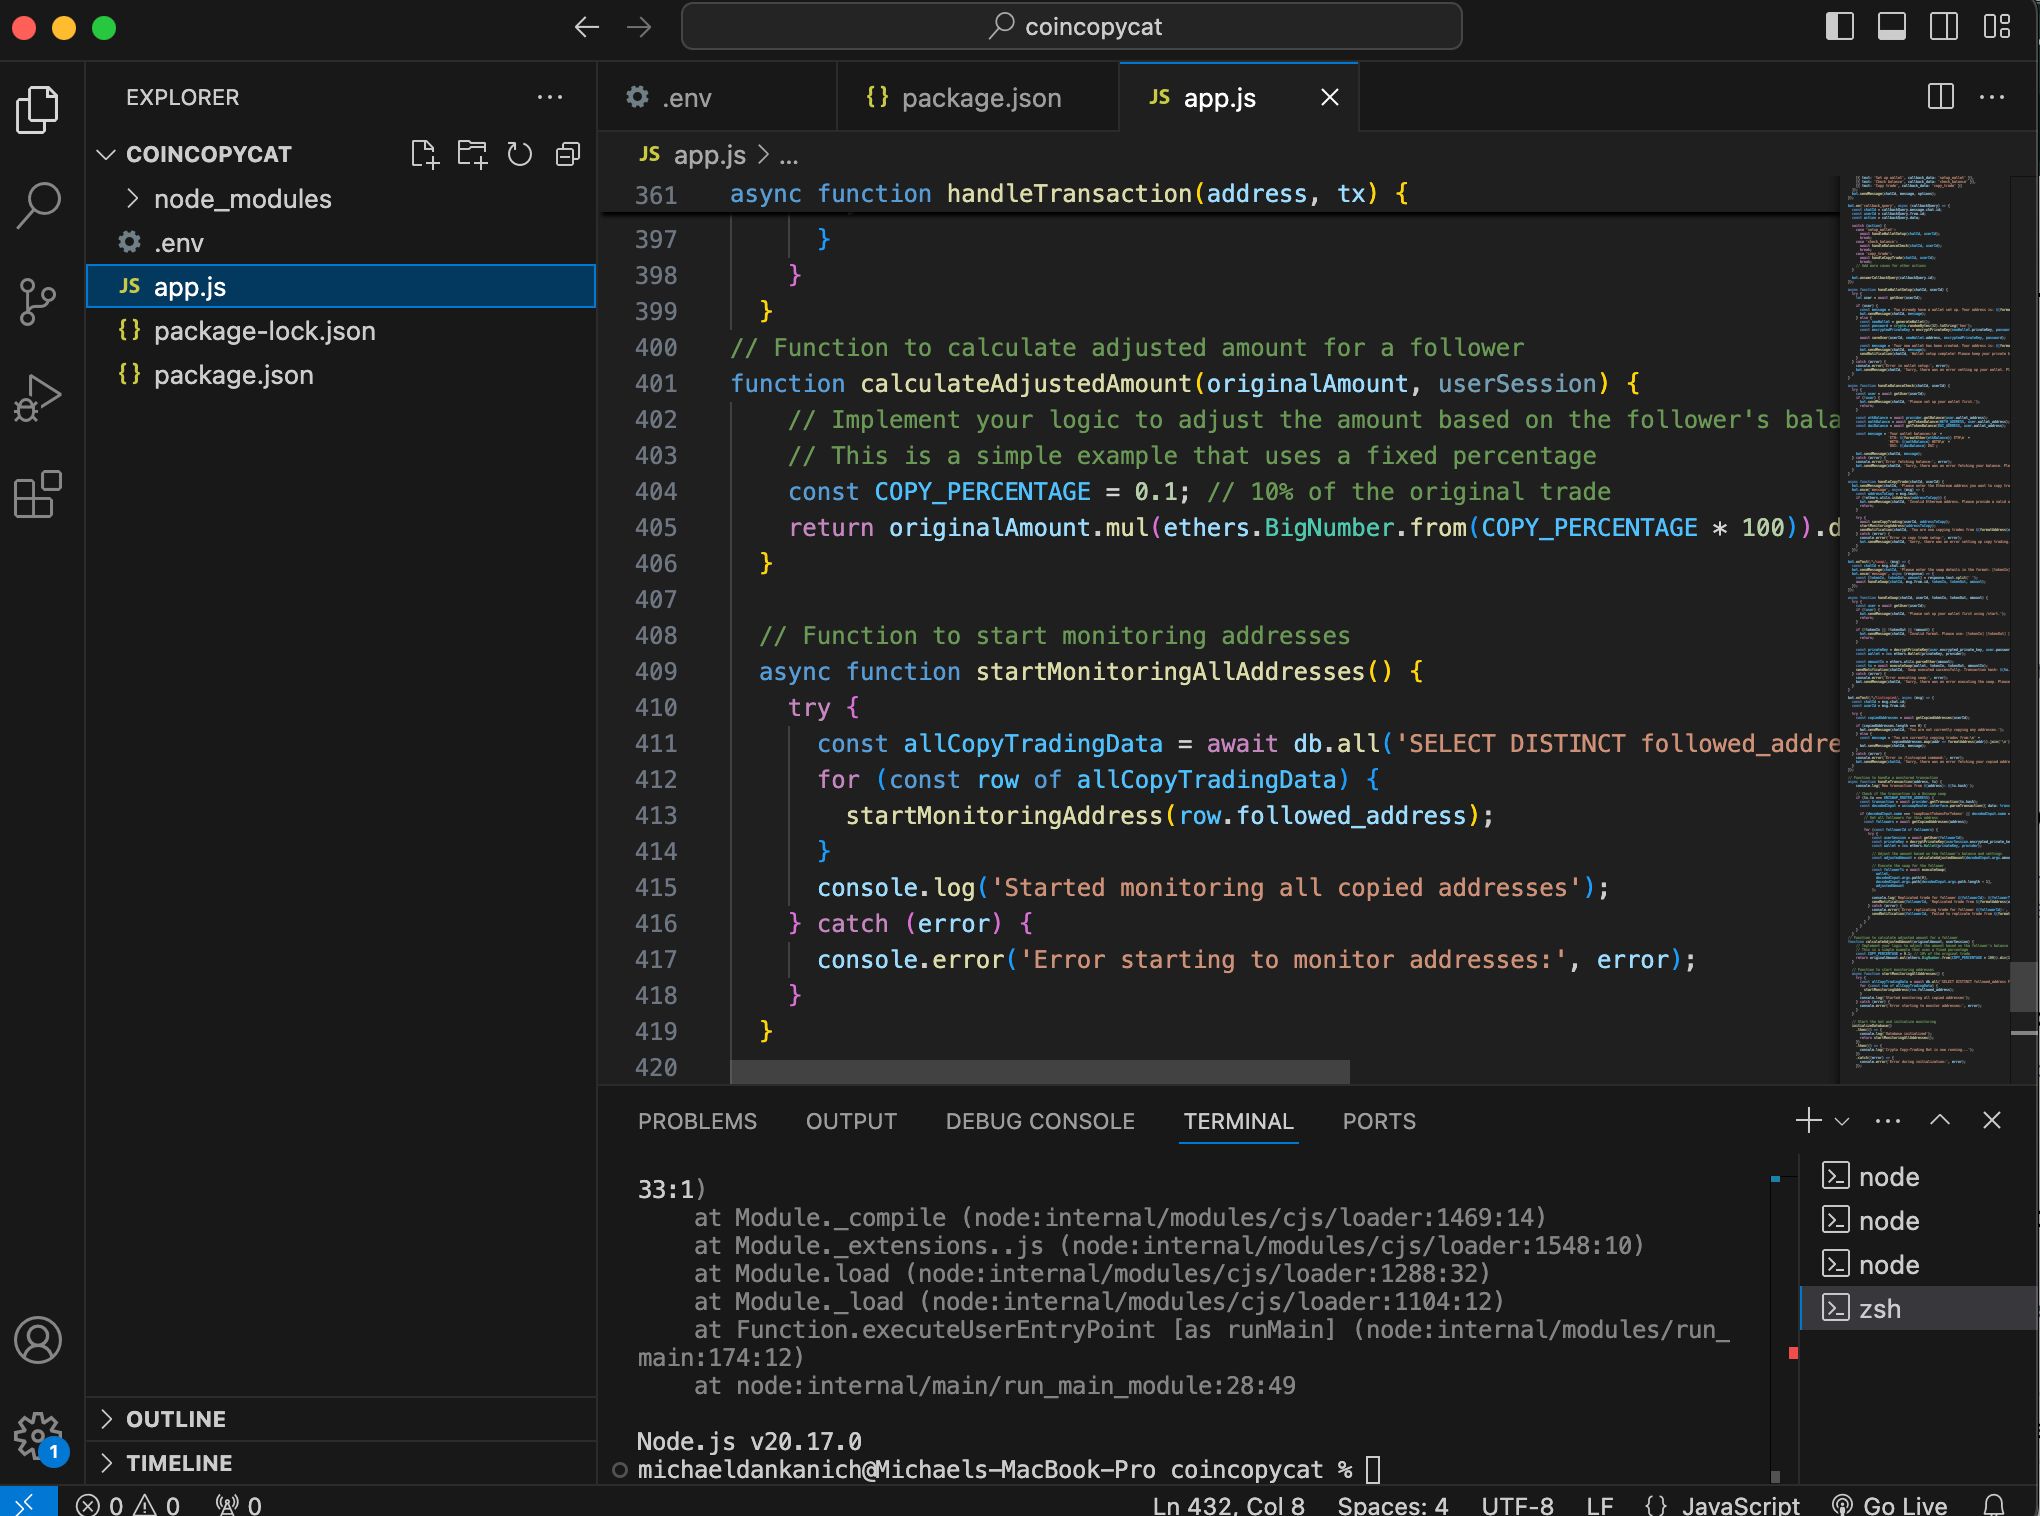Open the OUTPUT panel tab
The width and height of the screenshot is (2040, 1516).
coord(851,1121)
